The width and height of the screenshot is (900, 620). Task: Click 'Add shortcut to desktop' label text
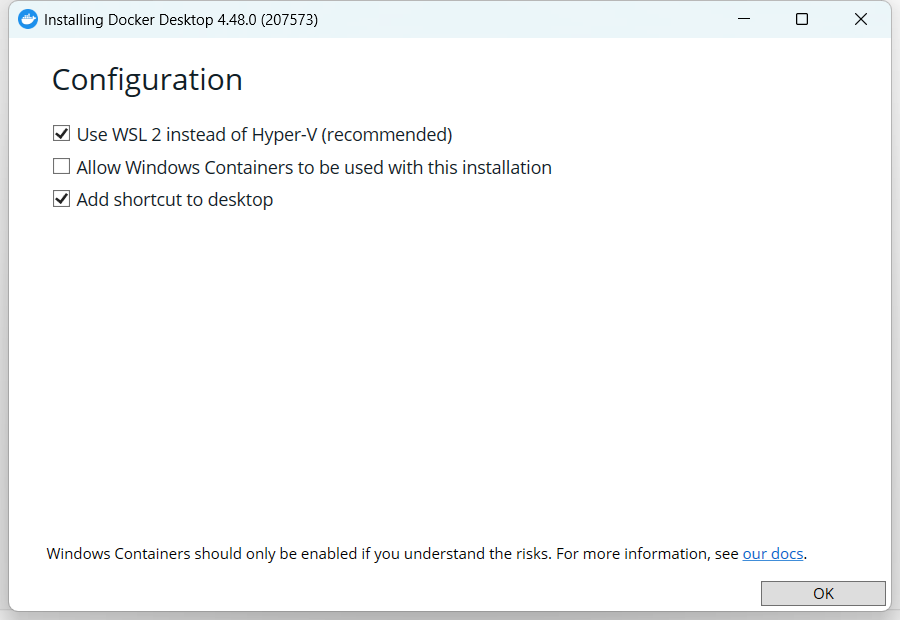point(175,200)
